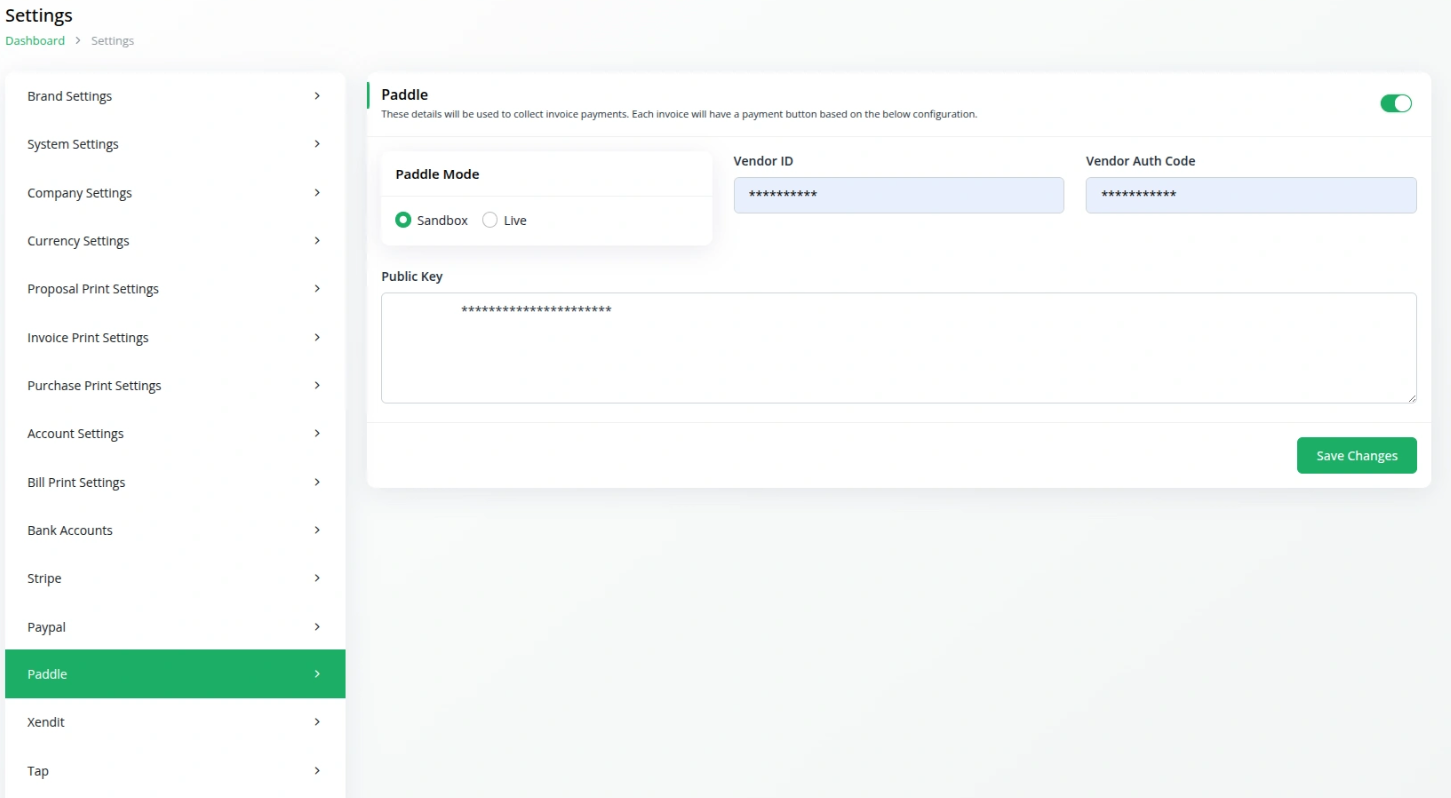The height and width of the screenshot is (798, 1451).
Task: Click chevron arrow beside Tap
Action: point(317,770)
